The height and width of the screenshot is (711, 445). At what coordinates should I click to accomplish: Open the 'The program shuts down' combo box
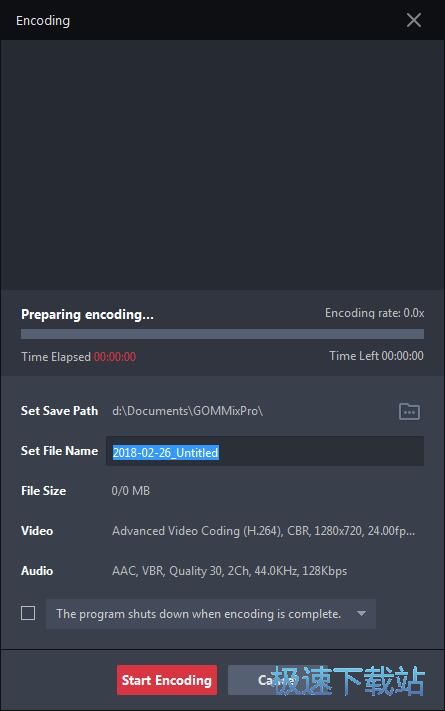210,614
